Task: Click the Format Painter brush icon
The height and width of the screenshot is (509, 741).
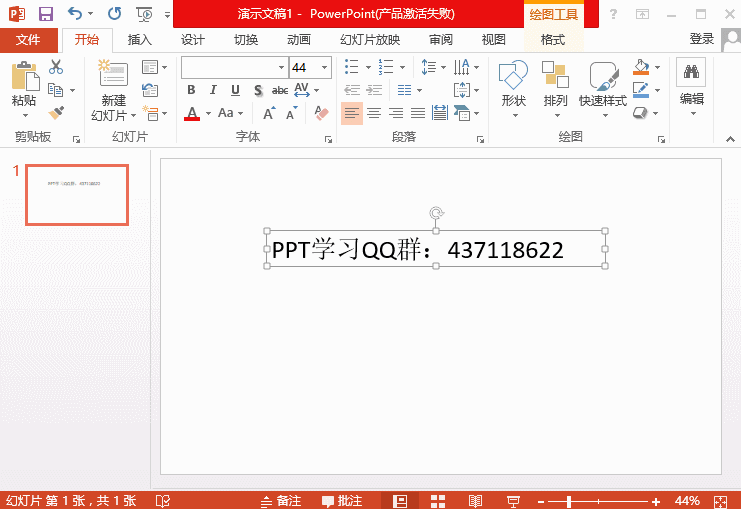Action: pos(56,112)
